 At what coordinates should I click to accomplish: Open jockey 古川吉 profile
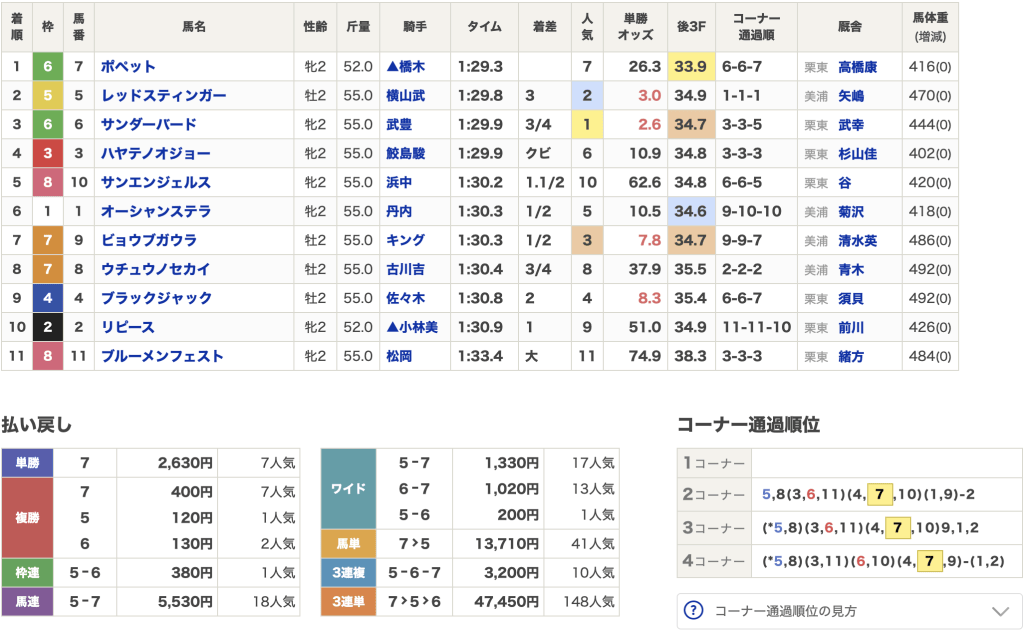coord(406,269)
